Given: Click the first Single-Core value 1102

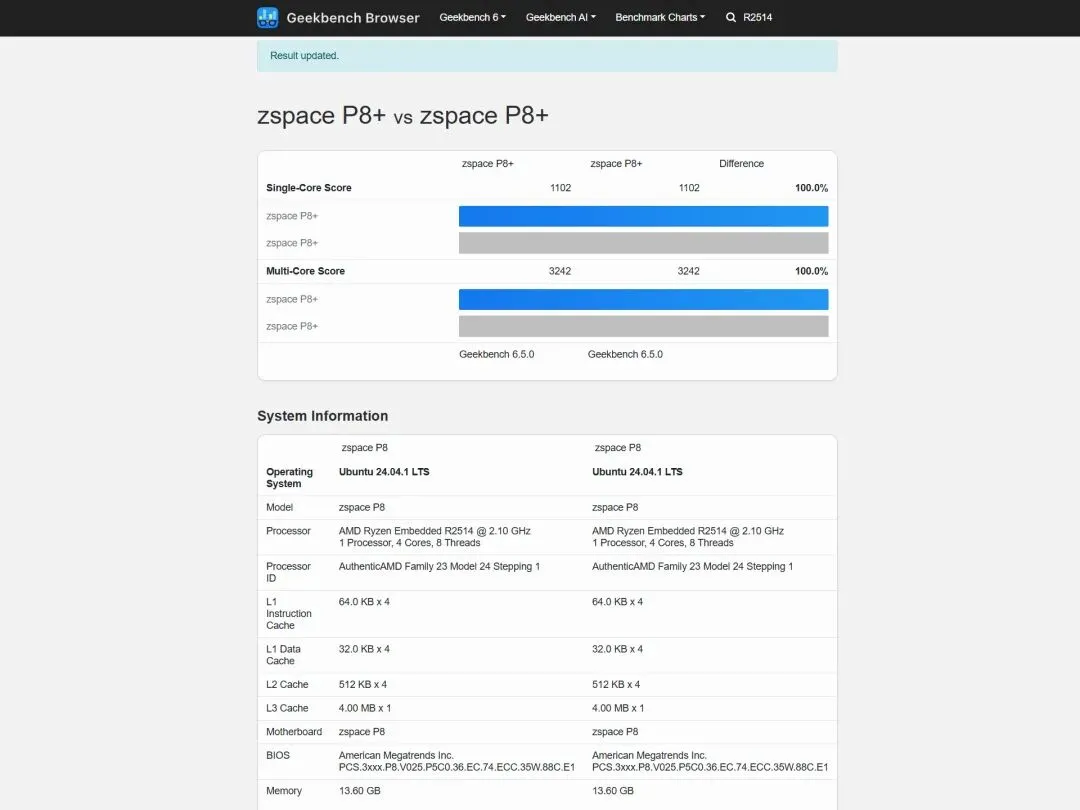Looking at the screenshot, I should 561,187.
